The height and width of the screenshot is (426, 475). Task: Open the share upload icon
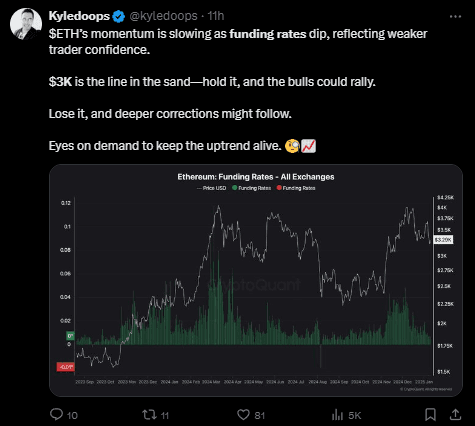click(x=455, y=415)
